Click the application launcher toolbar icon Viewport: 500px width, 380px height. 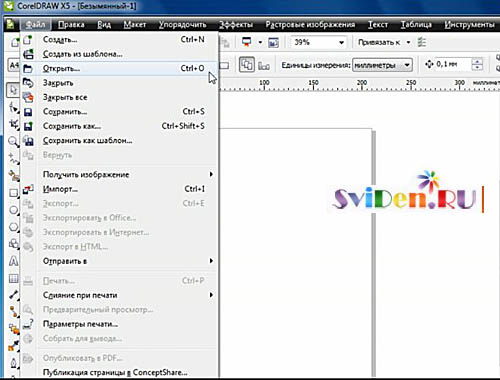click(x=246, y=42)
